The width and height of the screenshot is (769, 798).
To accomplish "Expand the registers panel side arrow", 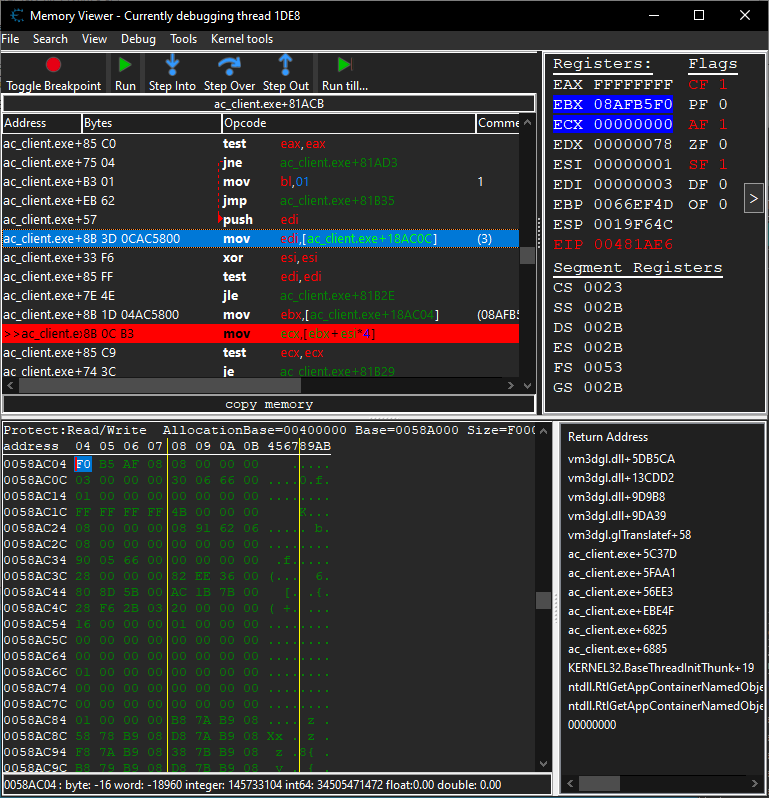I will [753, 199].
